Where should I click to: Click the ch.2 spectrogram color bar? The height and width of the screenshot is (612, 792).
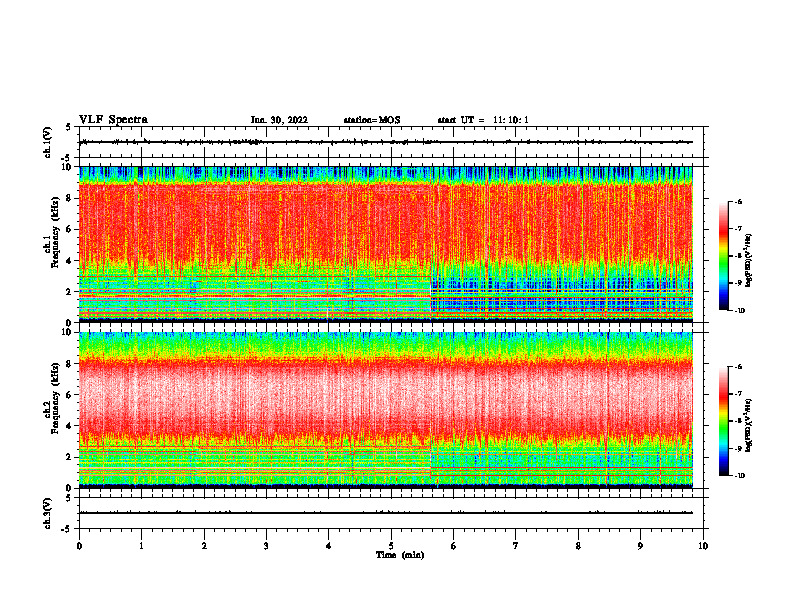[724, 421]
